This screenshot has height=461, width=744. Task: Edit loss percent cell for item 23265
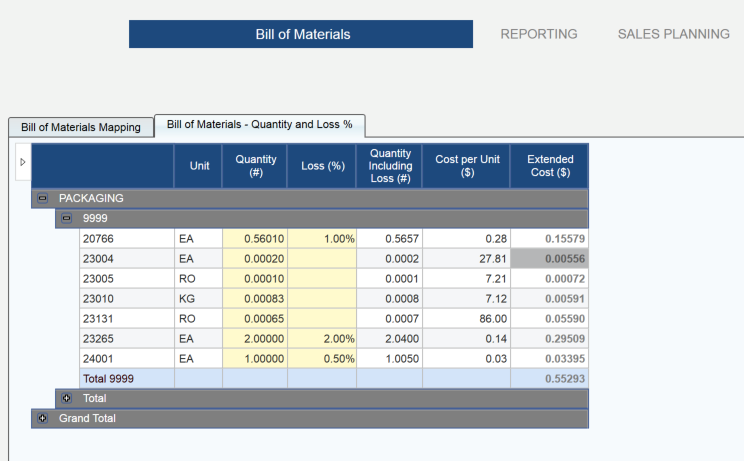[x=321, y=339]
